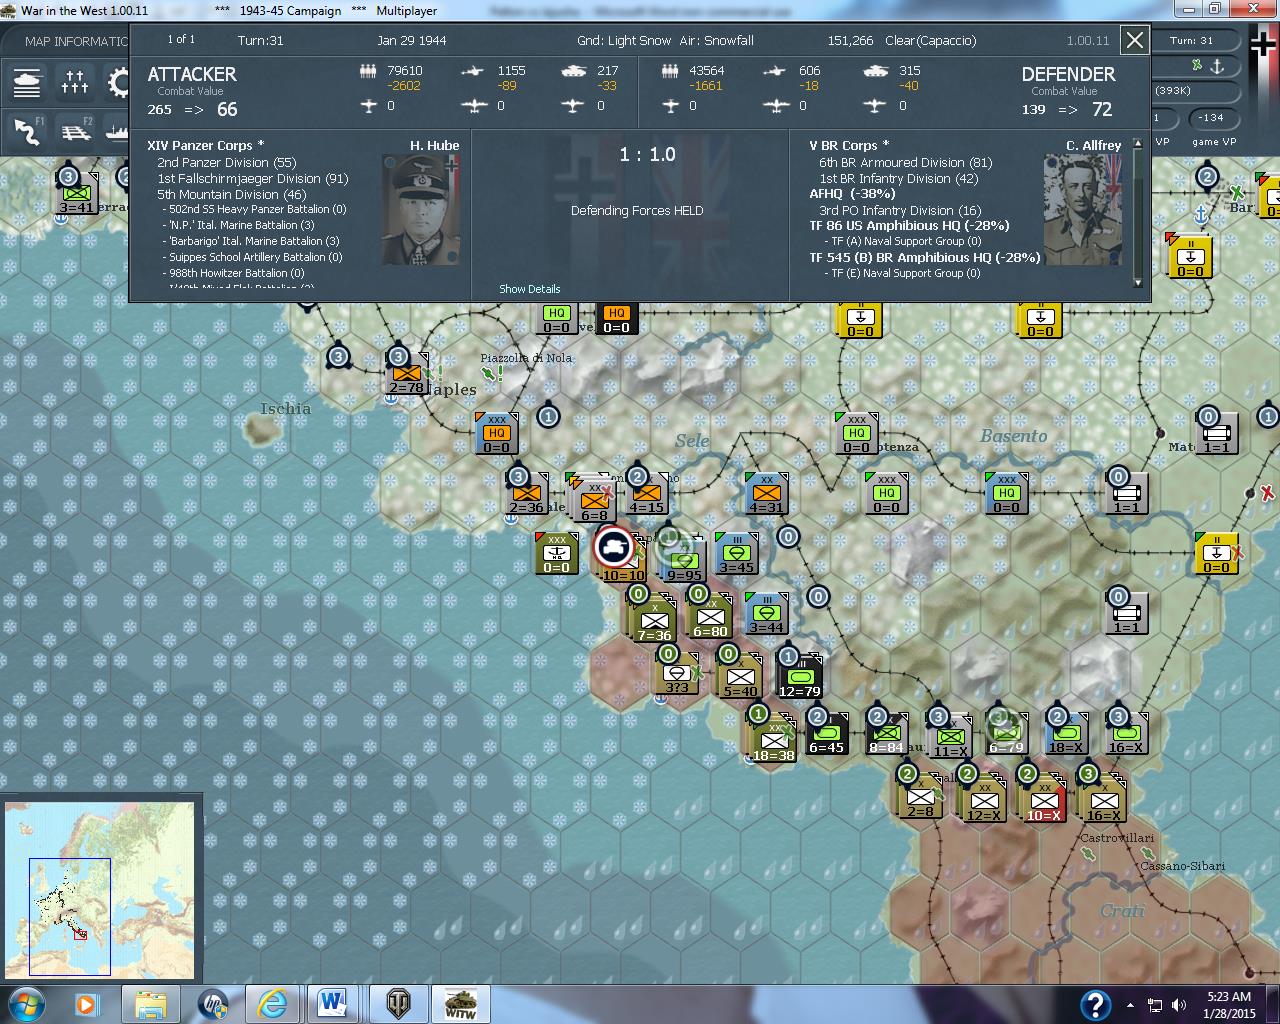
Task: Open World of Tanks taskbar icon
Action: click(397, 1004)
